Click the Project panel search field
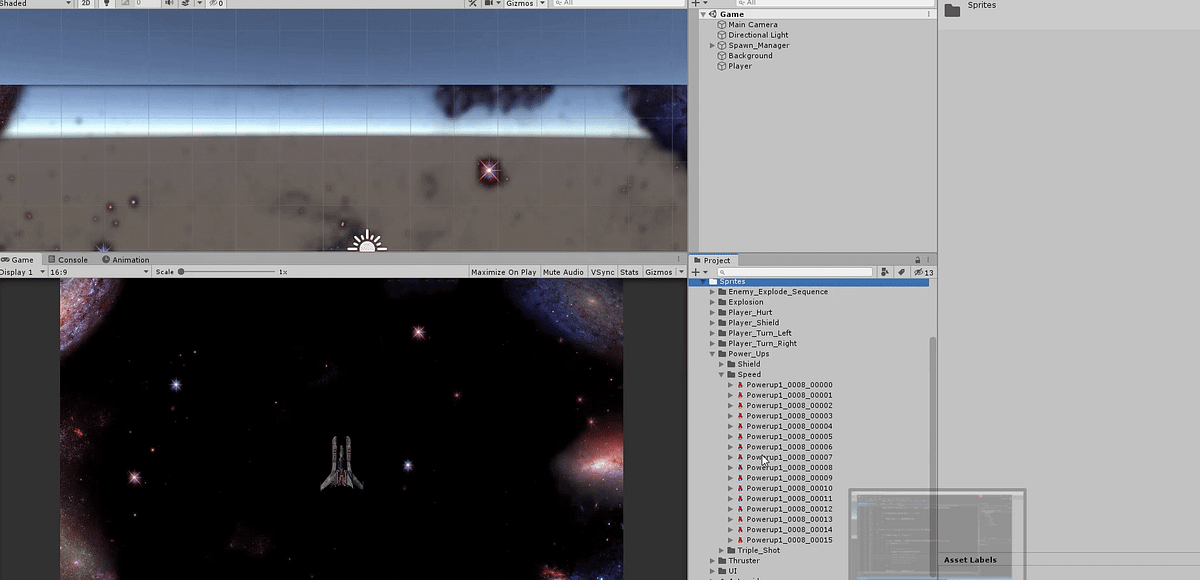 pos(795,271)
